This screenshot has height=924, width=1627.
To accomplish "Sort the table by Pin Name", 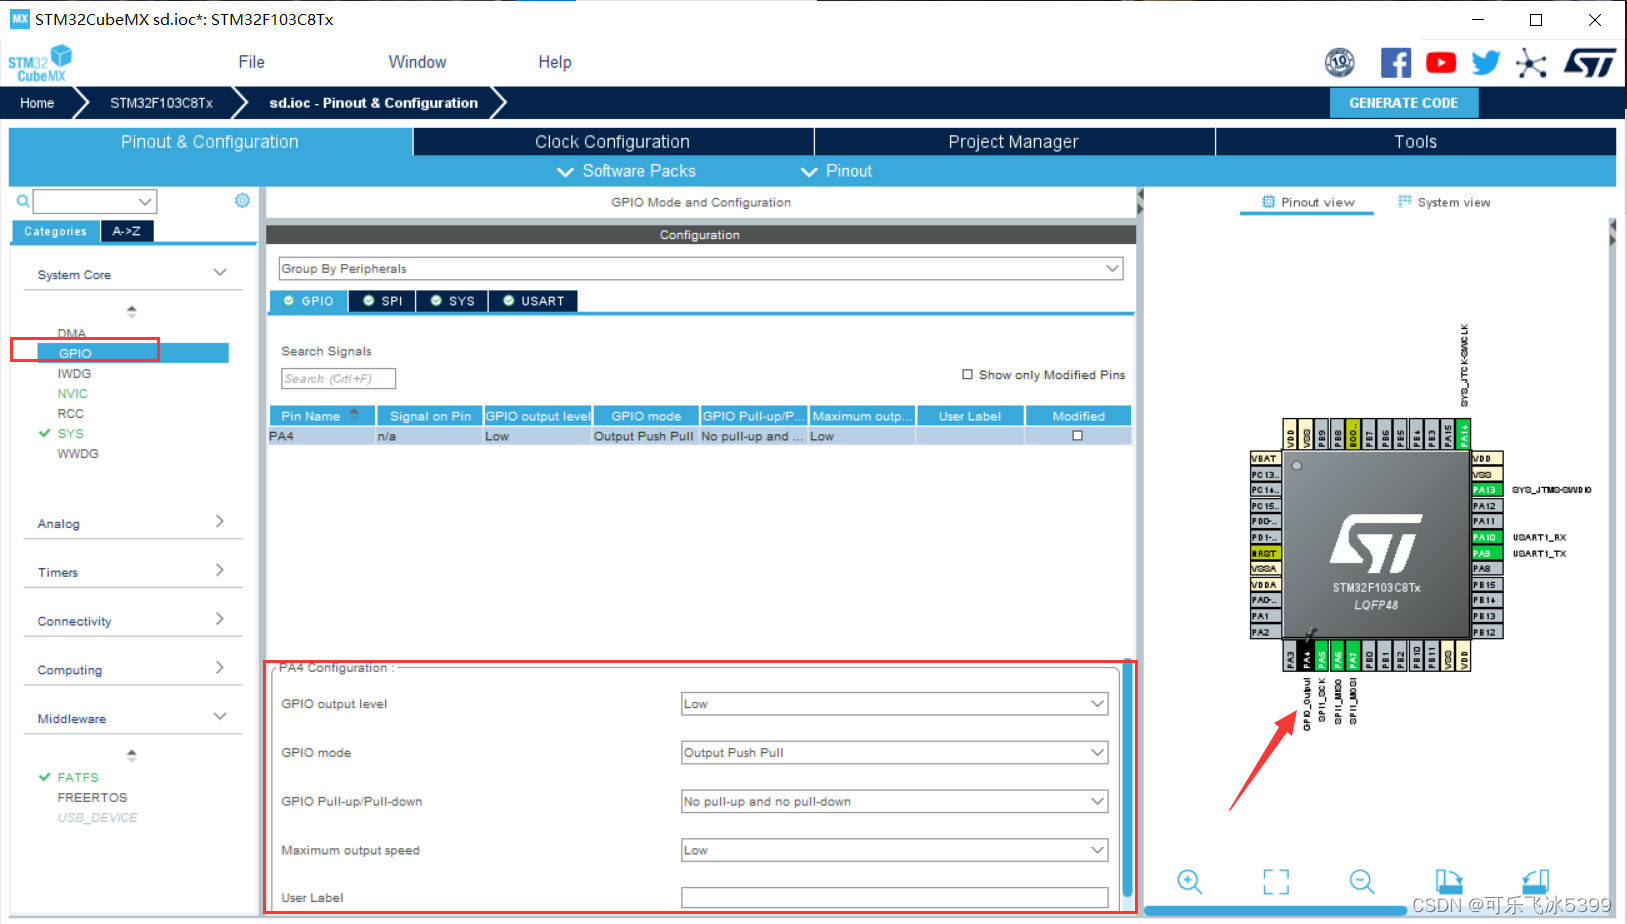I will pos(322,416).
